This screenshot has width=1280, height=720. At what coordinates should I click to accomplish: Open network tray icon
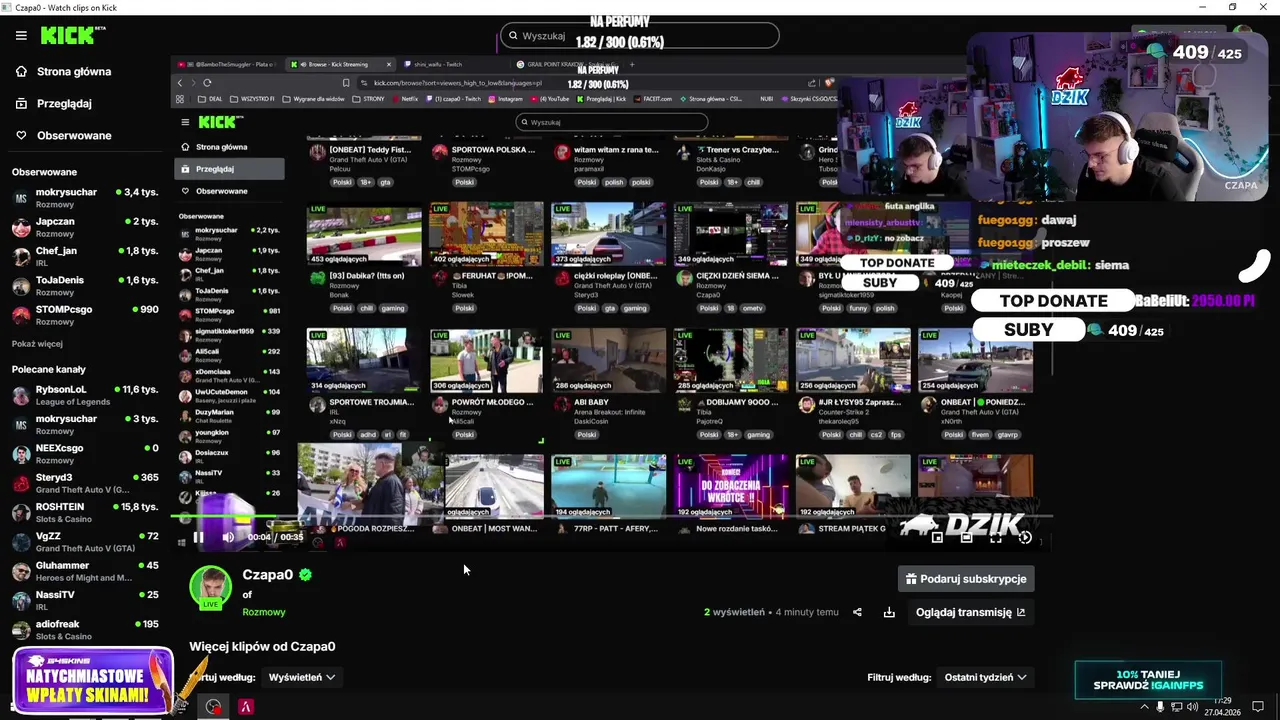[x=1176, y=707]
